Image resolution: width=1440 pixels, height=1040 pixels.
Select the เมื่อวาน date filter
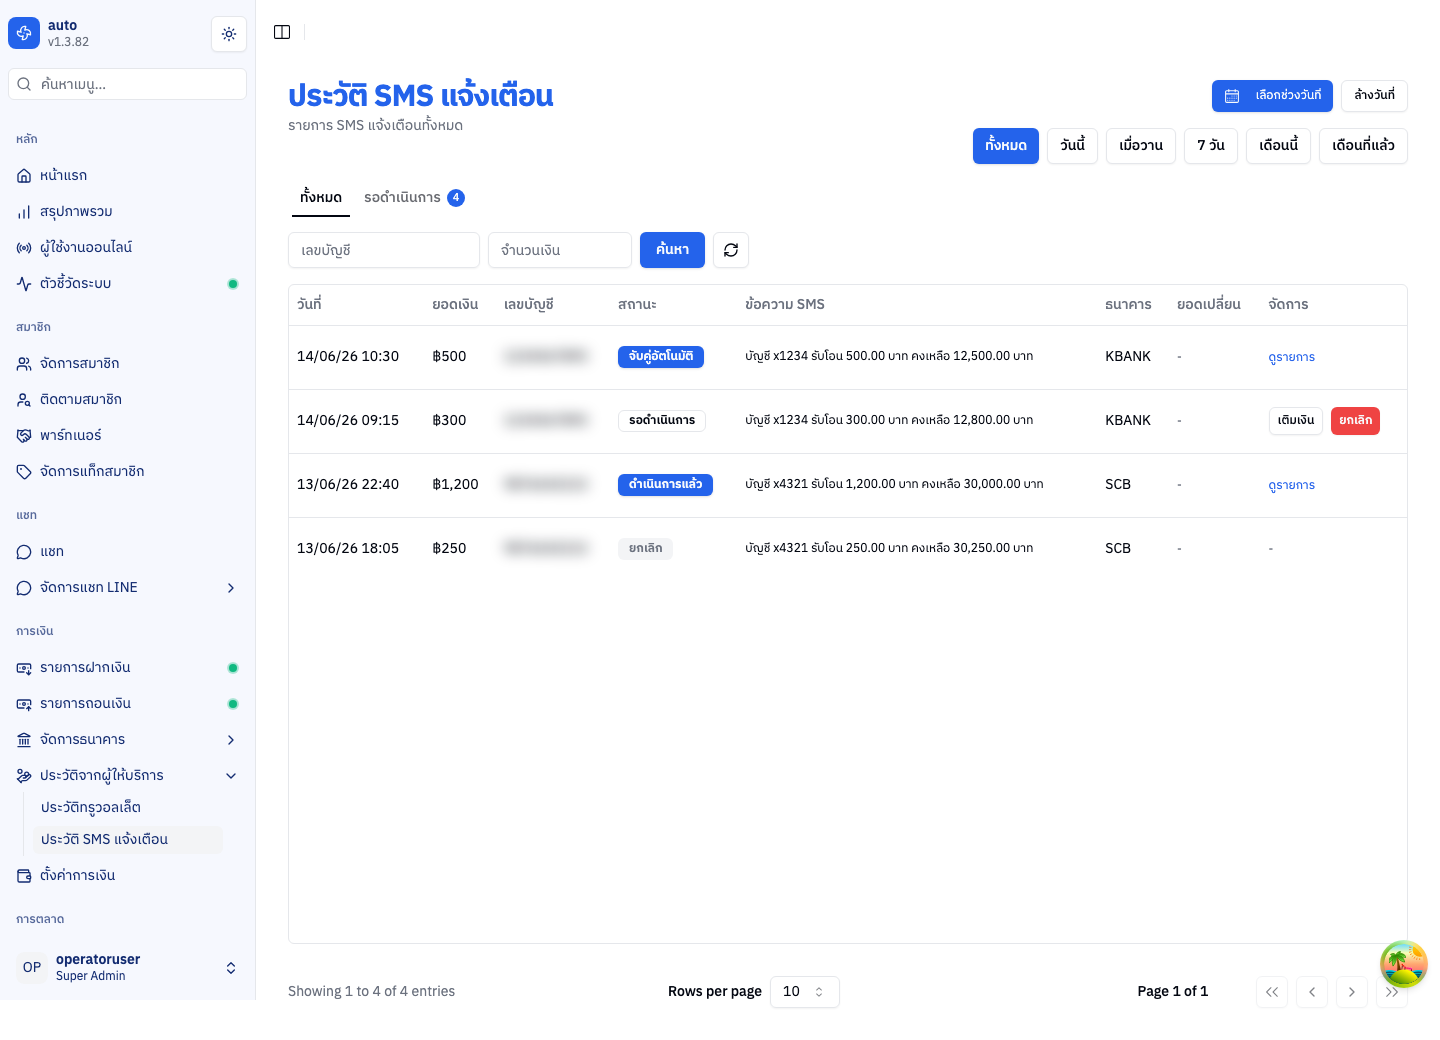tap(1141, 146)
